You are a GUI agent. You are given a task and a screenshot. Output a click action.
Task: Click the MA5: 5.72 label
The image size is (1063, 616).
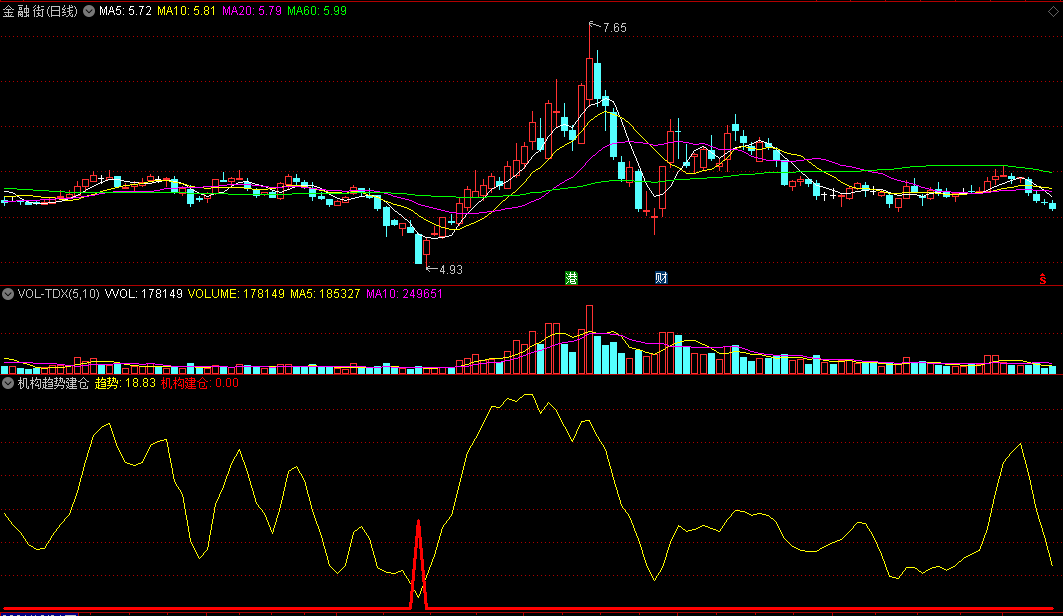pyautogui.click(x=125, y=11)
